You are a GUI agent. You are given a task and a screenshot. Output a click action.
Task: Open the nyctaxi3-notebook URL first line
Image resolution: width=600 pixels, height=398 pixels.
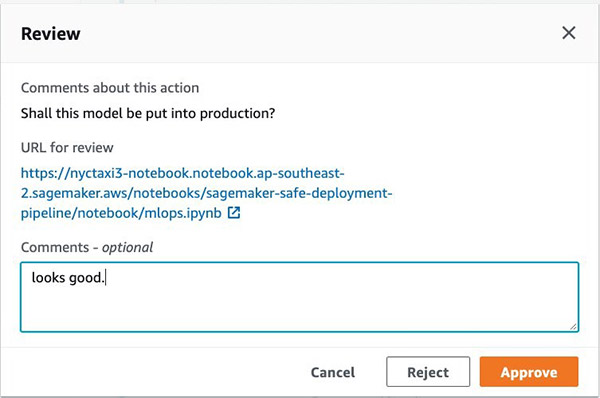click(x=183, y=173)
